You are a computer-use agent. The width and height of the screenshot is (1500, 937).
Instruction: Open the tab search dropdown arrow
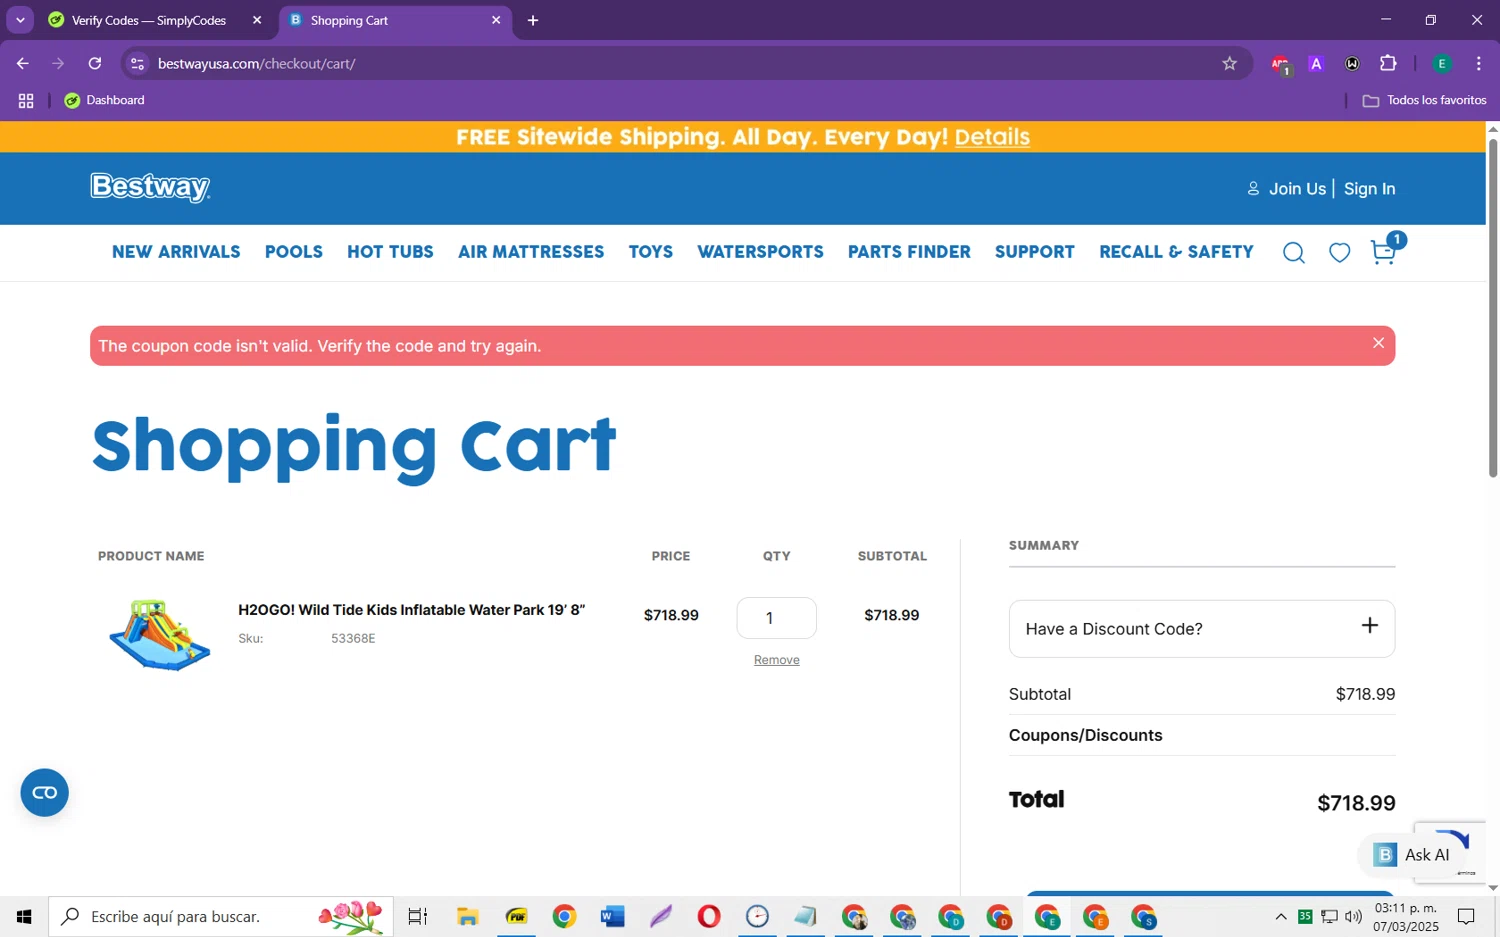click(20, 20)
